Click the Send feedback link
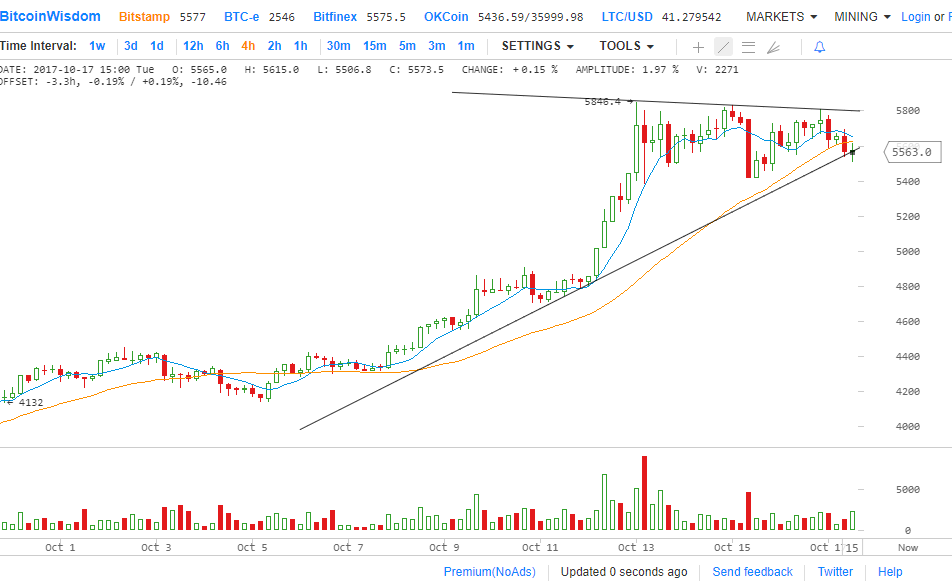Screen dimensions: 952x587 coord(752,572)
